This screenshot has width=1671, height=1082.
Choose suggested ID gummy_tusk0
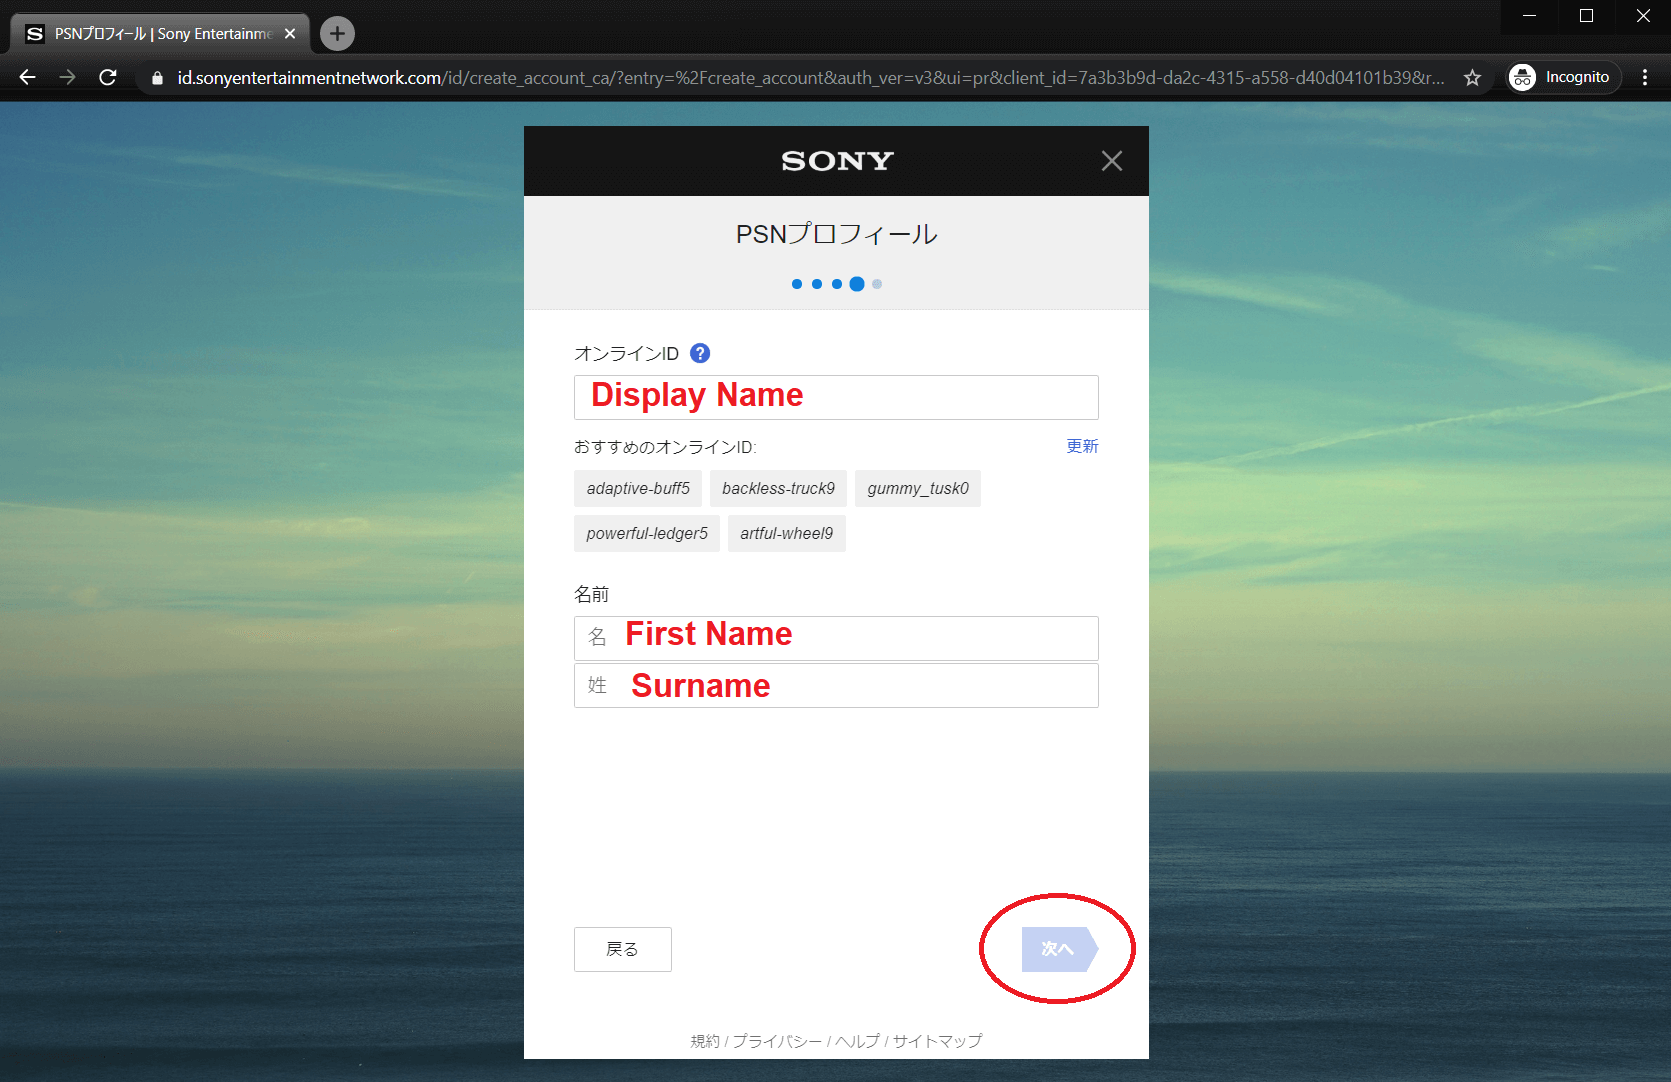[x=918, y=488]
